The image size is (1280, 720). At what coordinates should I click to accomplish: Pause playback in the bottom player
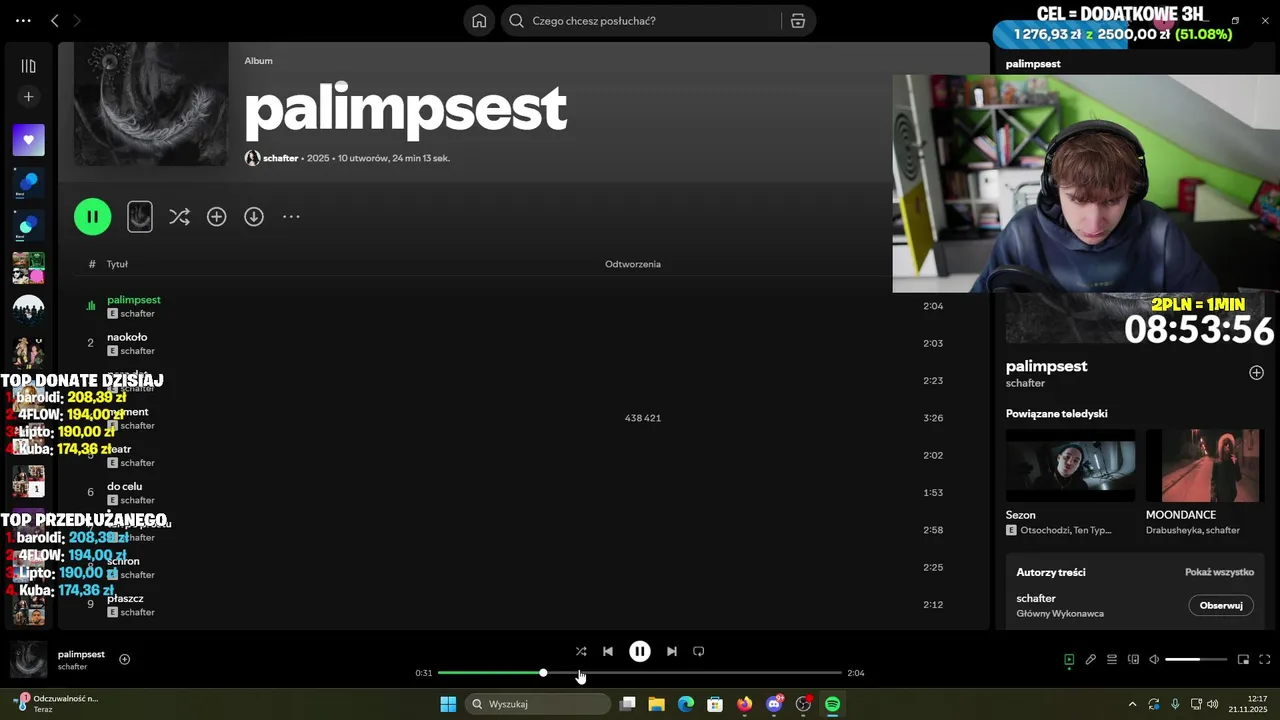640,651
